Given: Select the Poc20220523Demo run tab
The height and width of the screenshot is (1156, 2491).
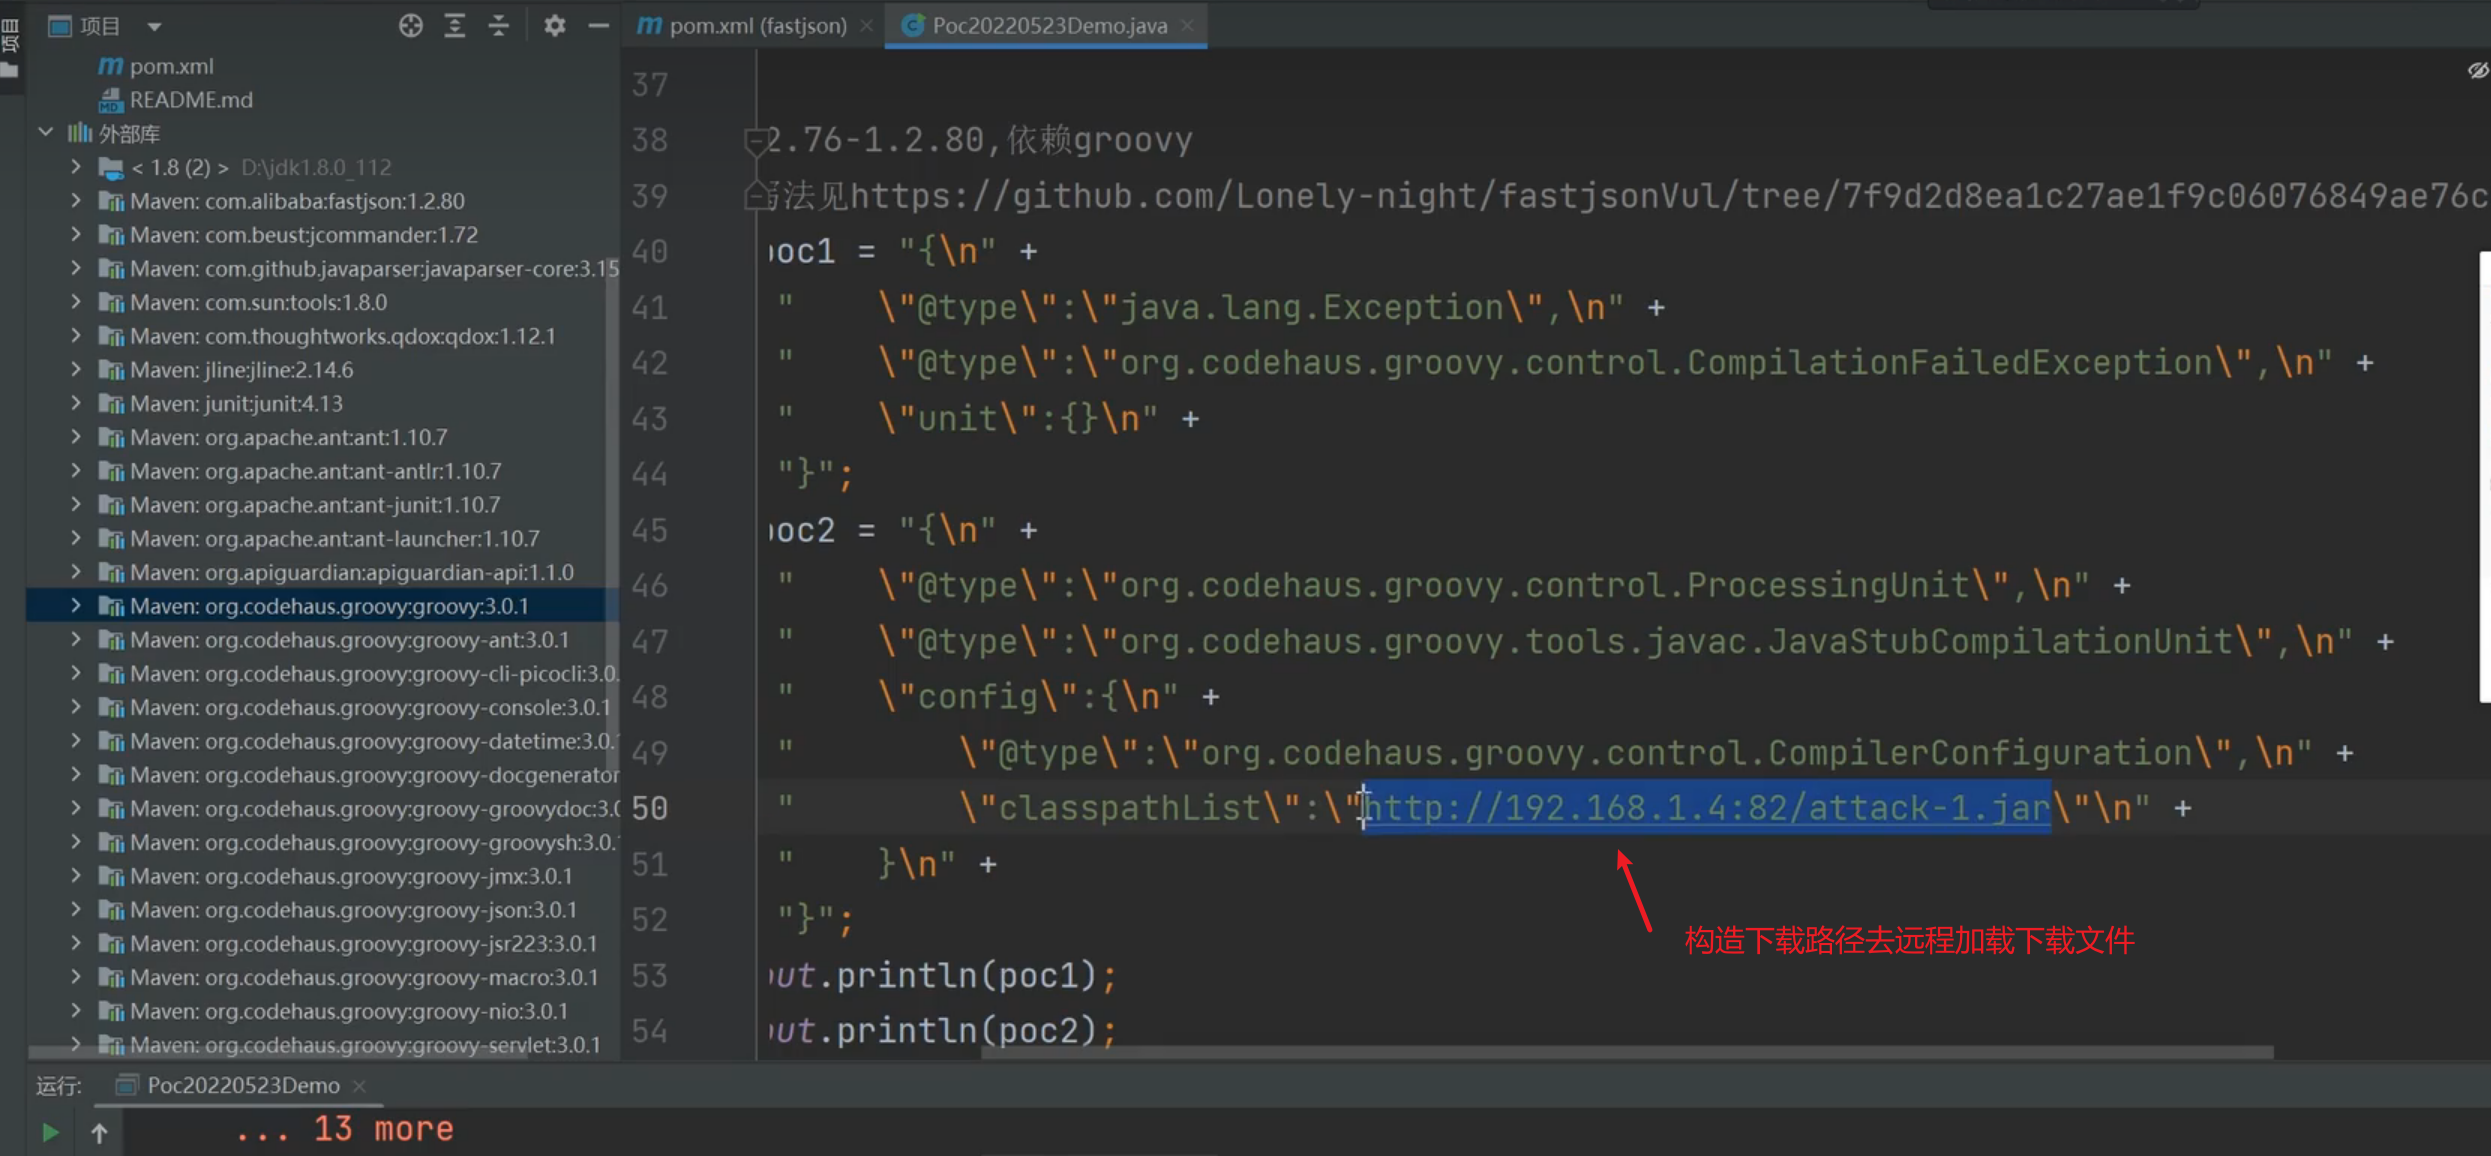Looking at the screenshot, I should pos(242,1085).
